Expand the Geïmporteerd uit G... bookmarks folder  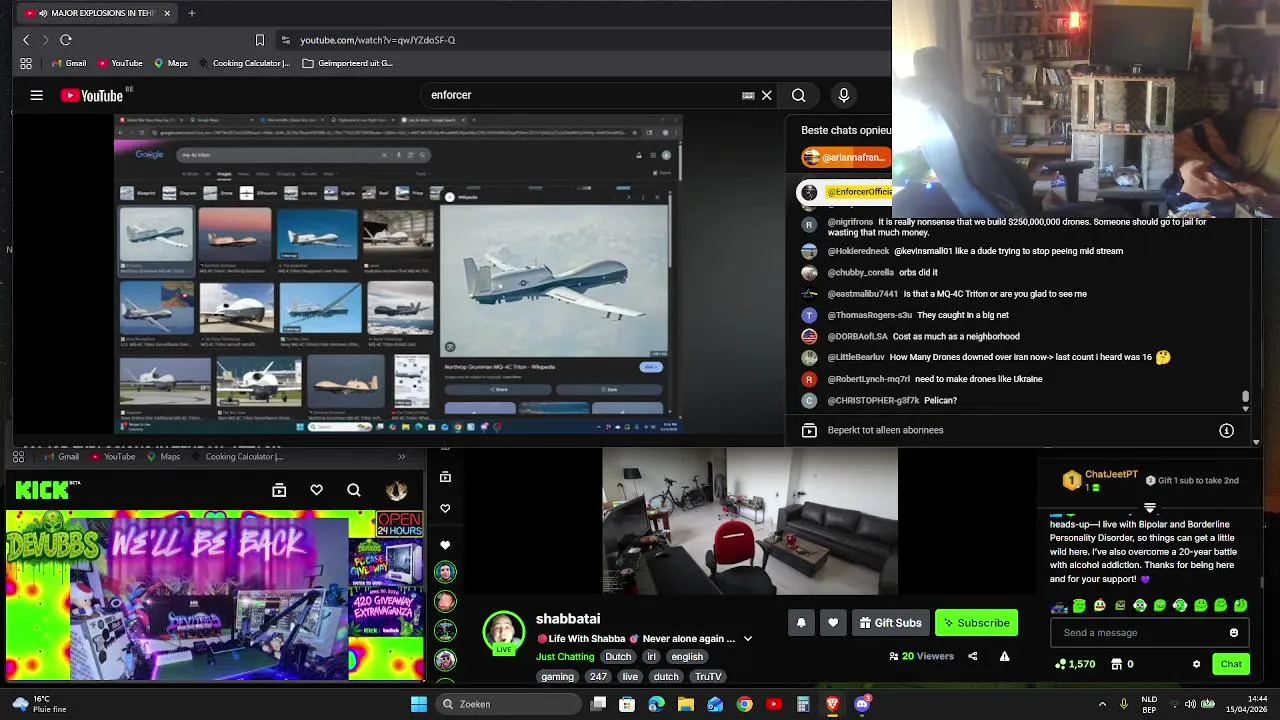(x=348, y=63)
